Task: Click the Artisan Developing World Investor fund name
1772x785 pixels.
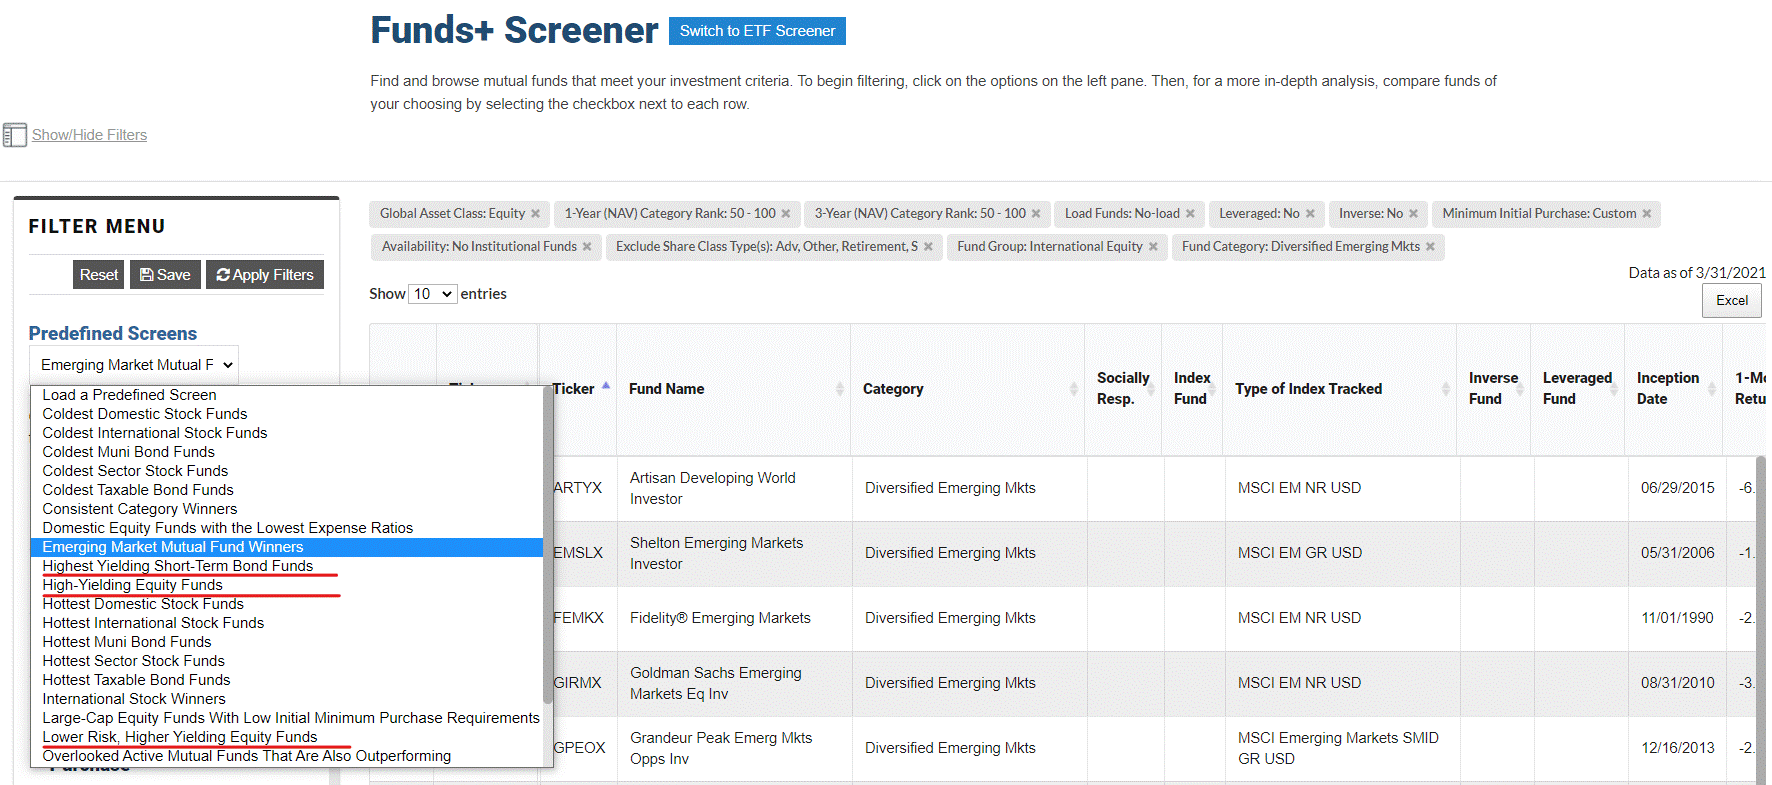Action: (713, 489)
